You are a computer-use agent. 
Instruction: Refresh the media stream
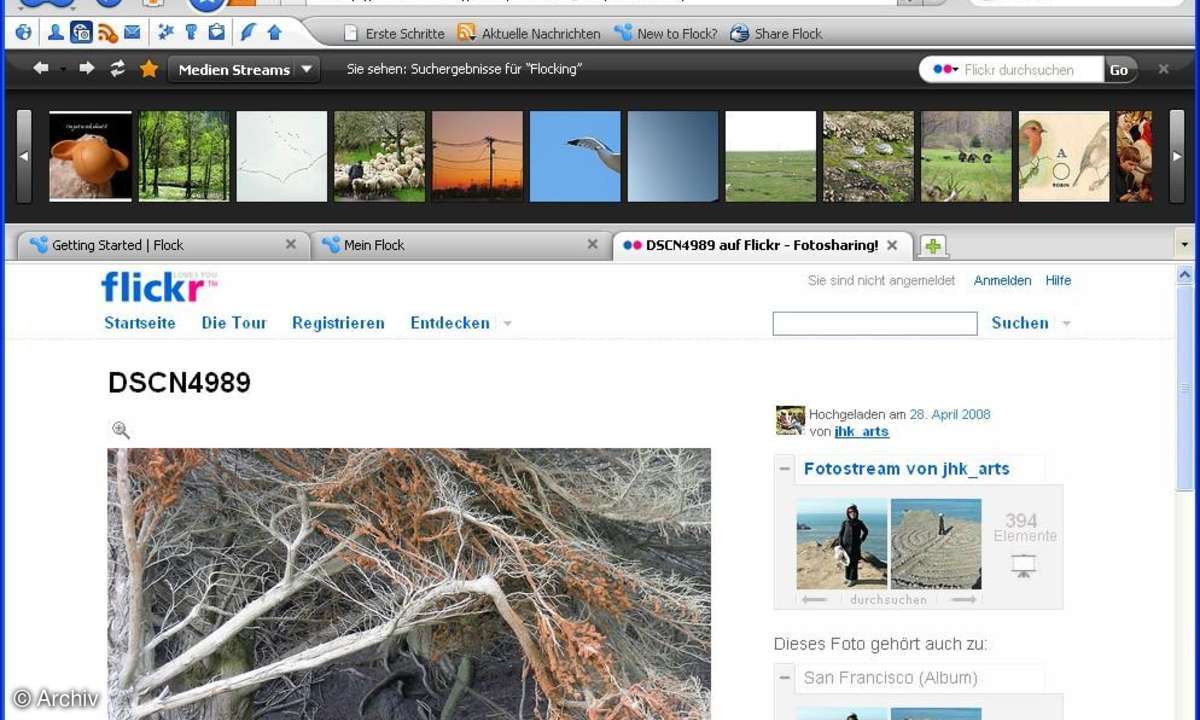point(117,69)
